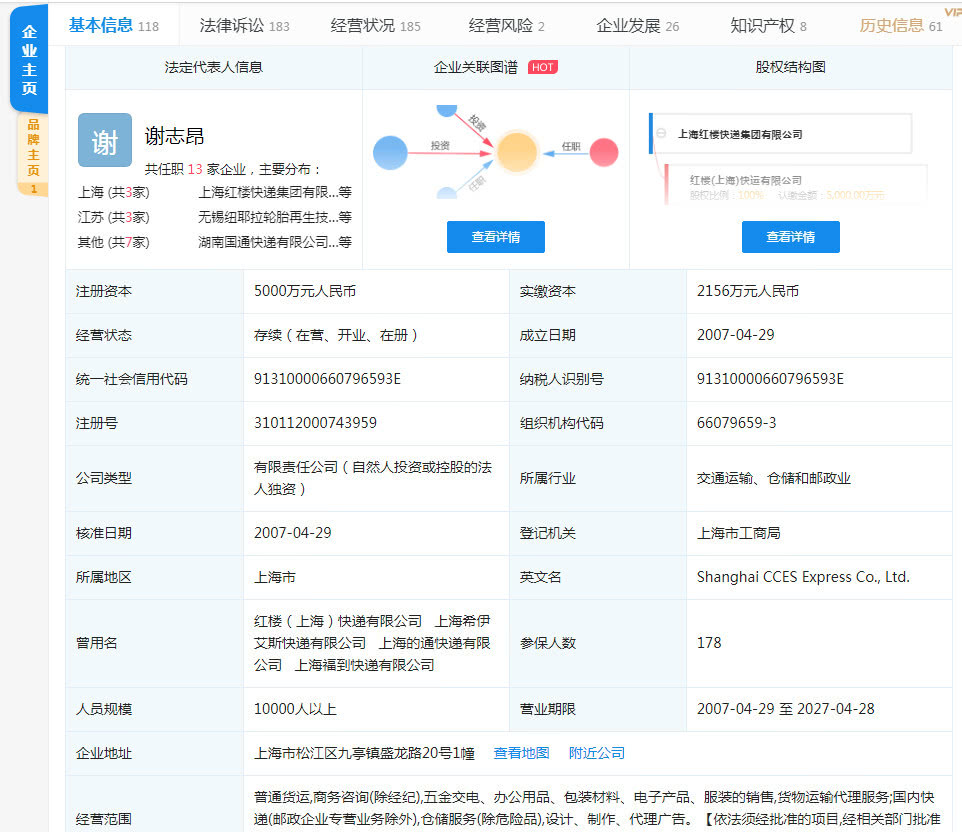Viewport: 962px width, 832px height.
Task: Open 湖南国通快递有限公司... company link
Action: coord(274,242)
